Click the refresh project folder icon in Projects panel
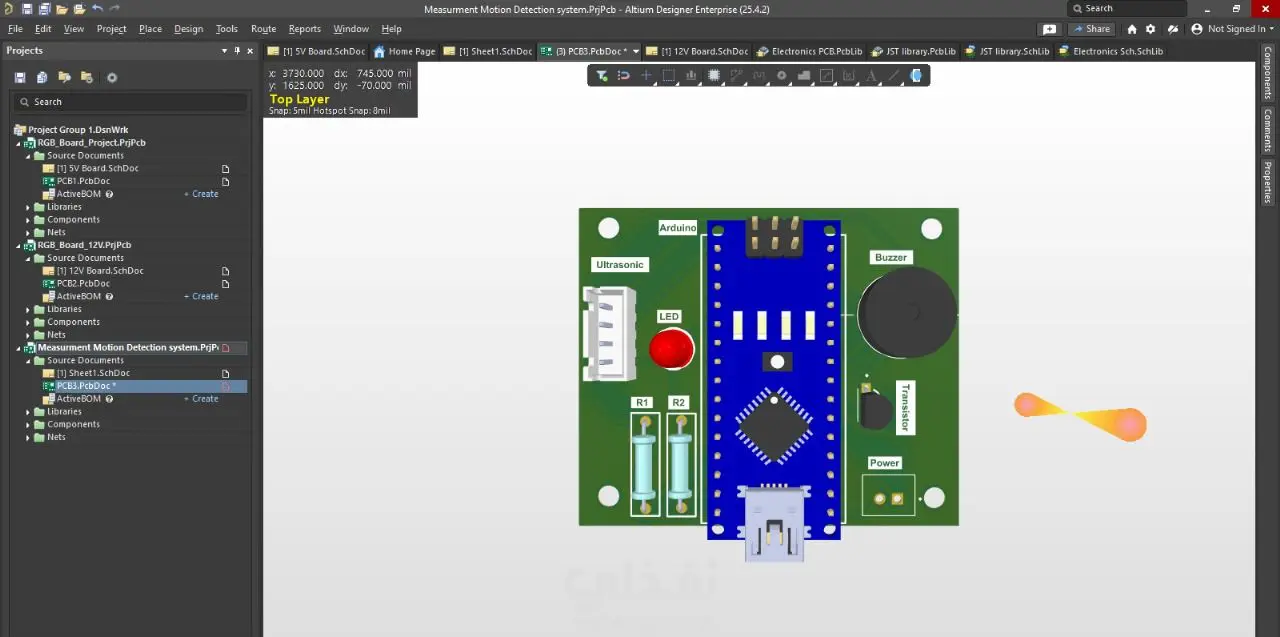Viewport: 1280px width, 637px height. [87, 77]
